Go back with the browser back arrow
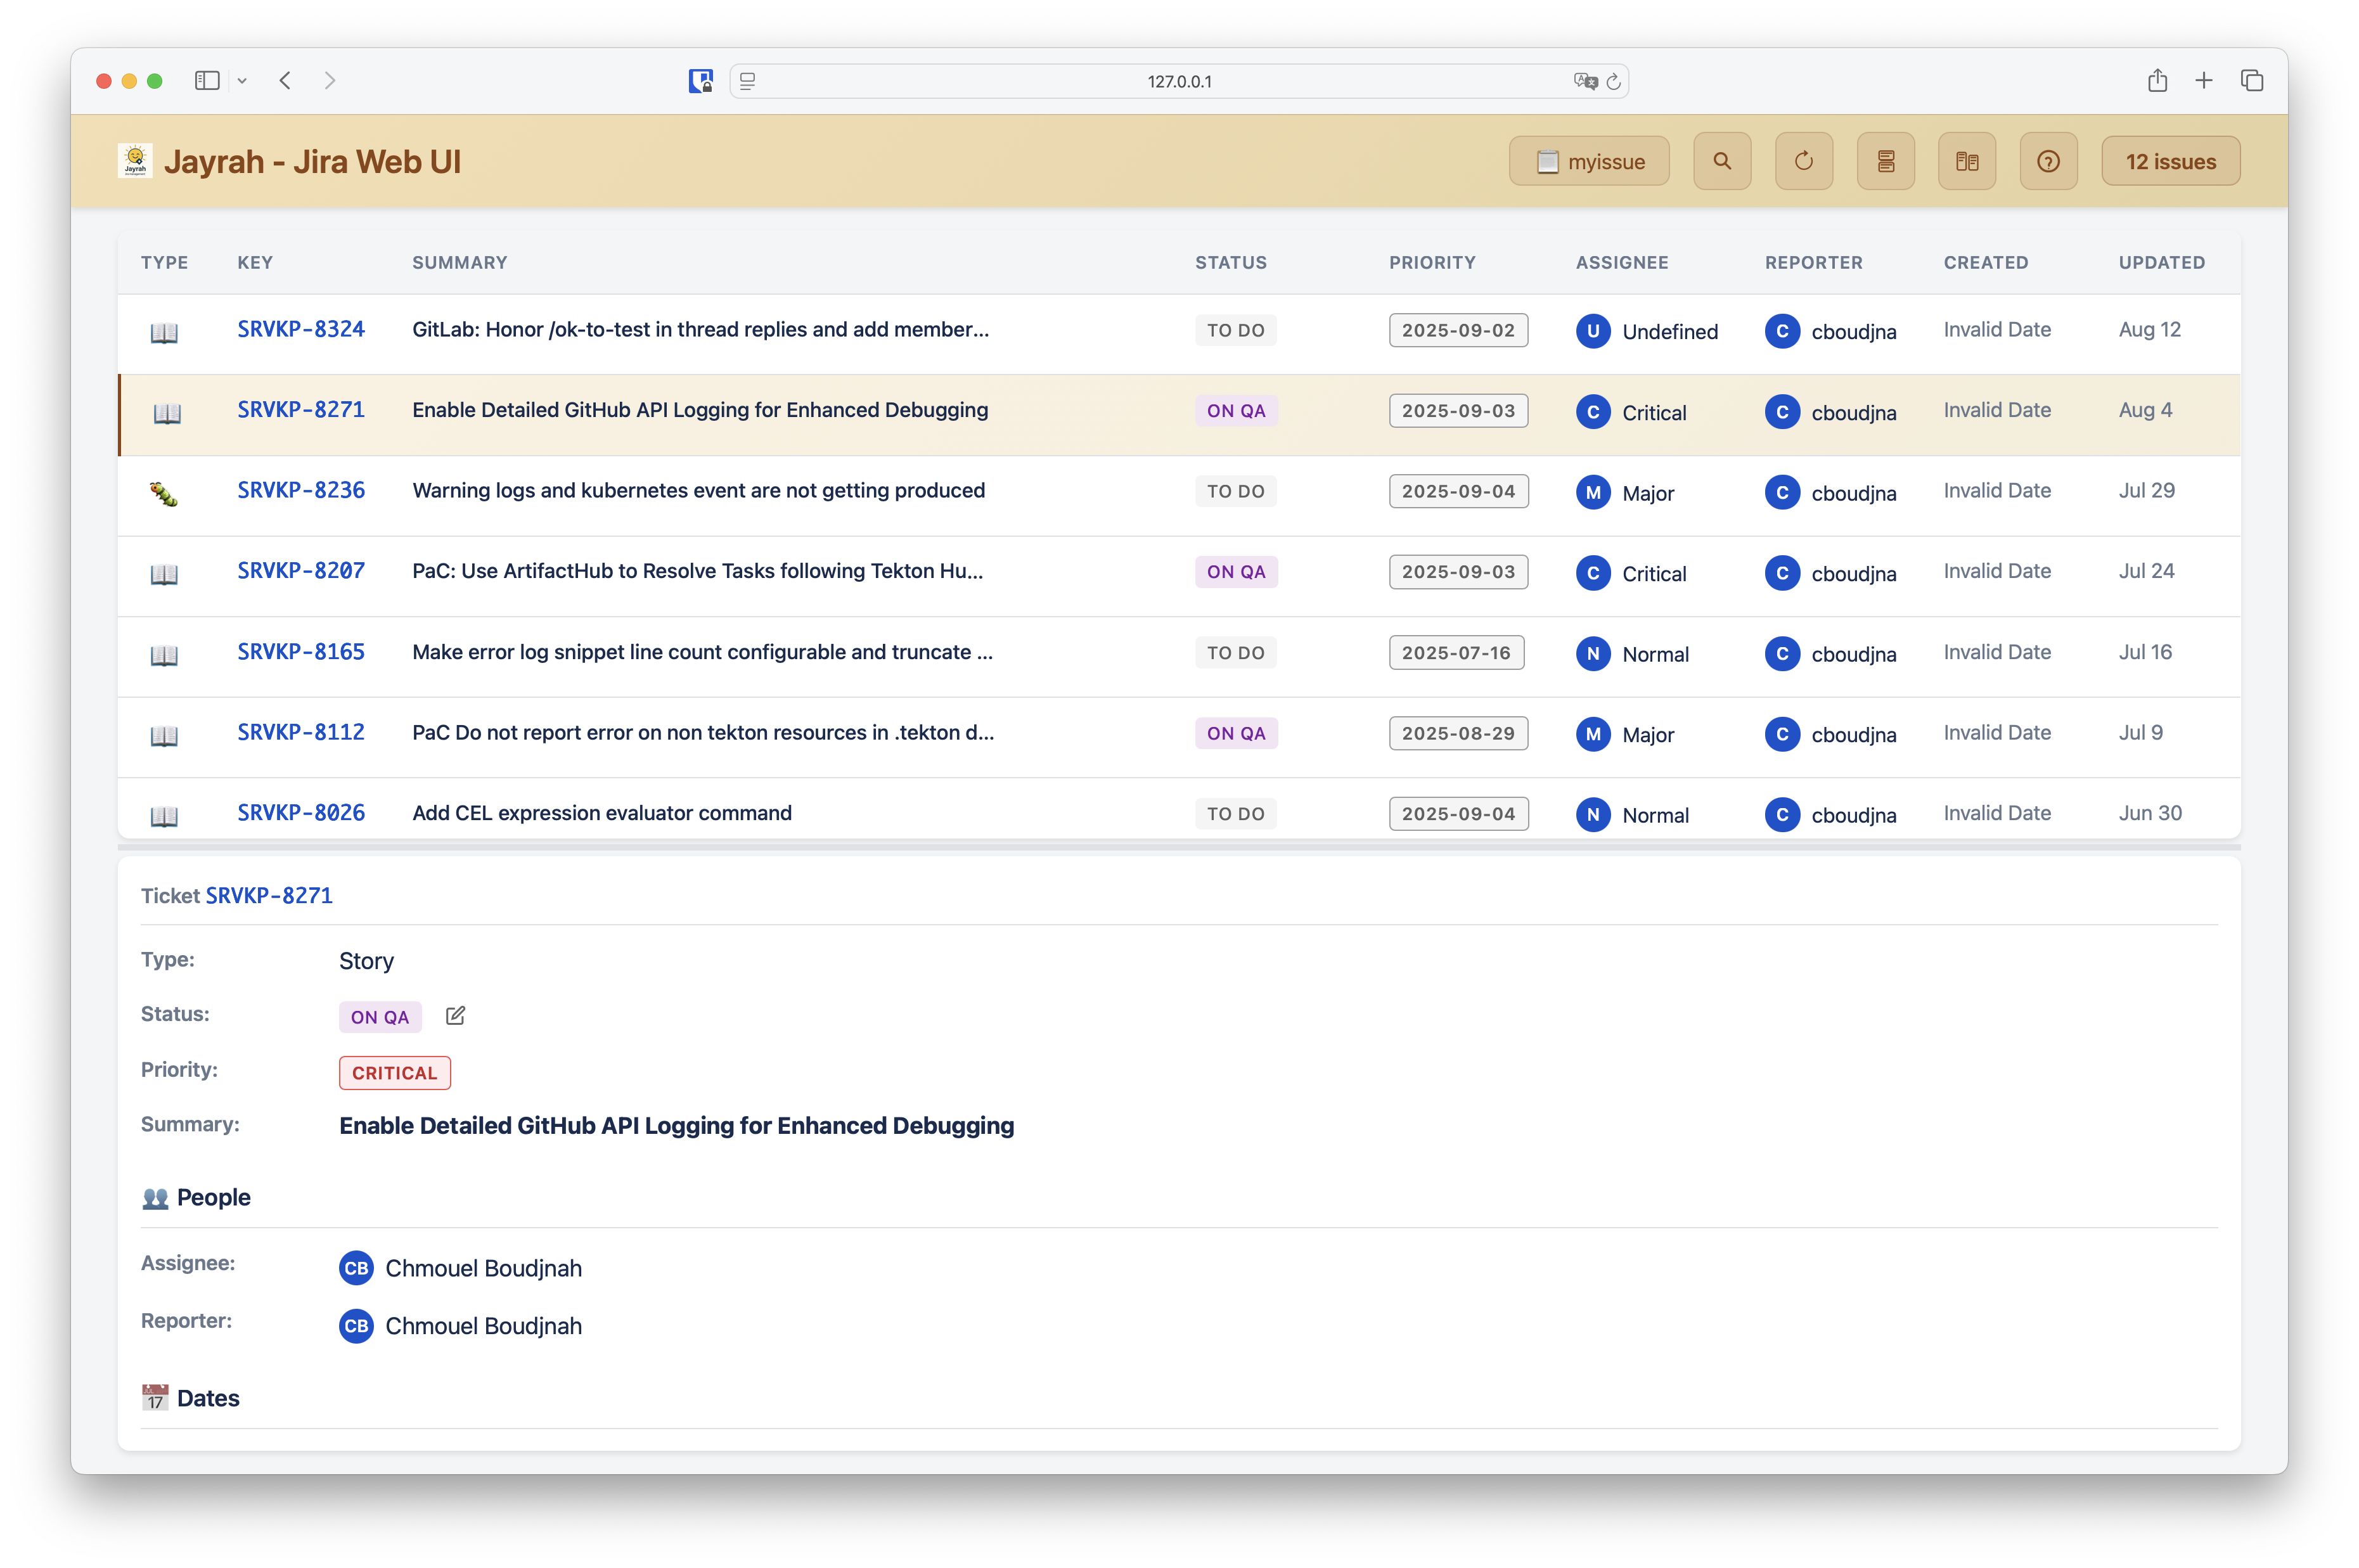Image resolution: width=2359 pixels, height=1568 pixels. pyautogui.click(x=285, y=80)
